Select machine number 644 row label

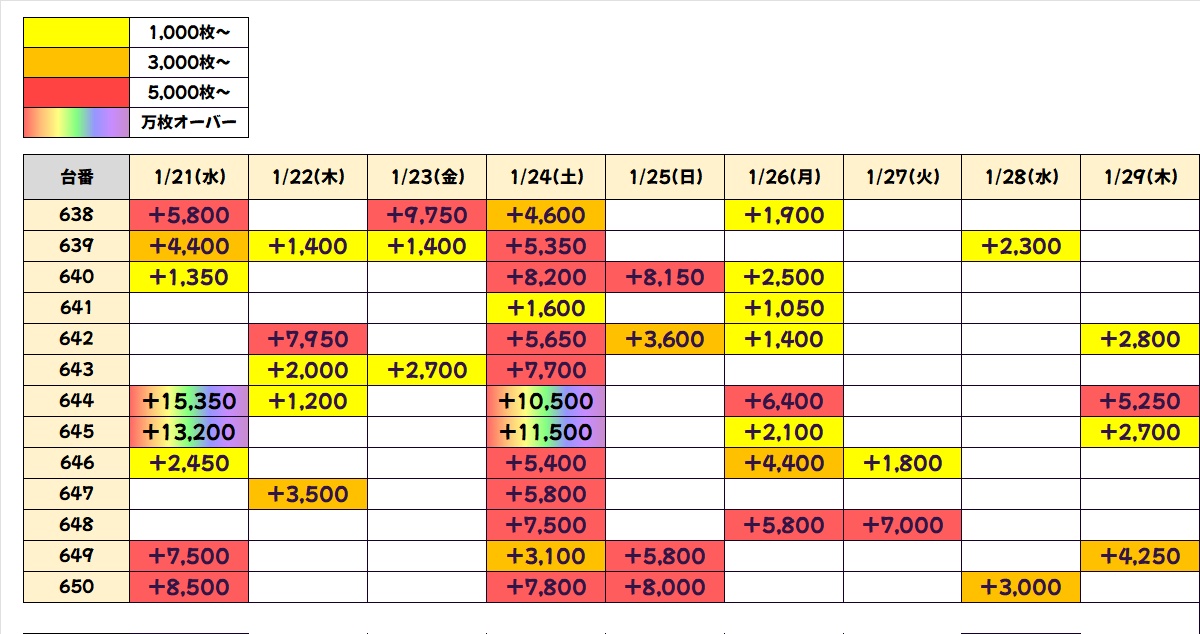coord(77,401)
